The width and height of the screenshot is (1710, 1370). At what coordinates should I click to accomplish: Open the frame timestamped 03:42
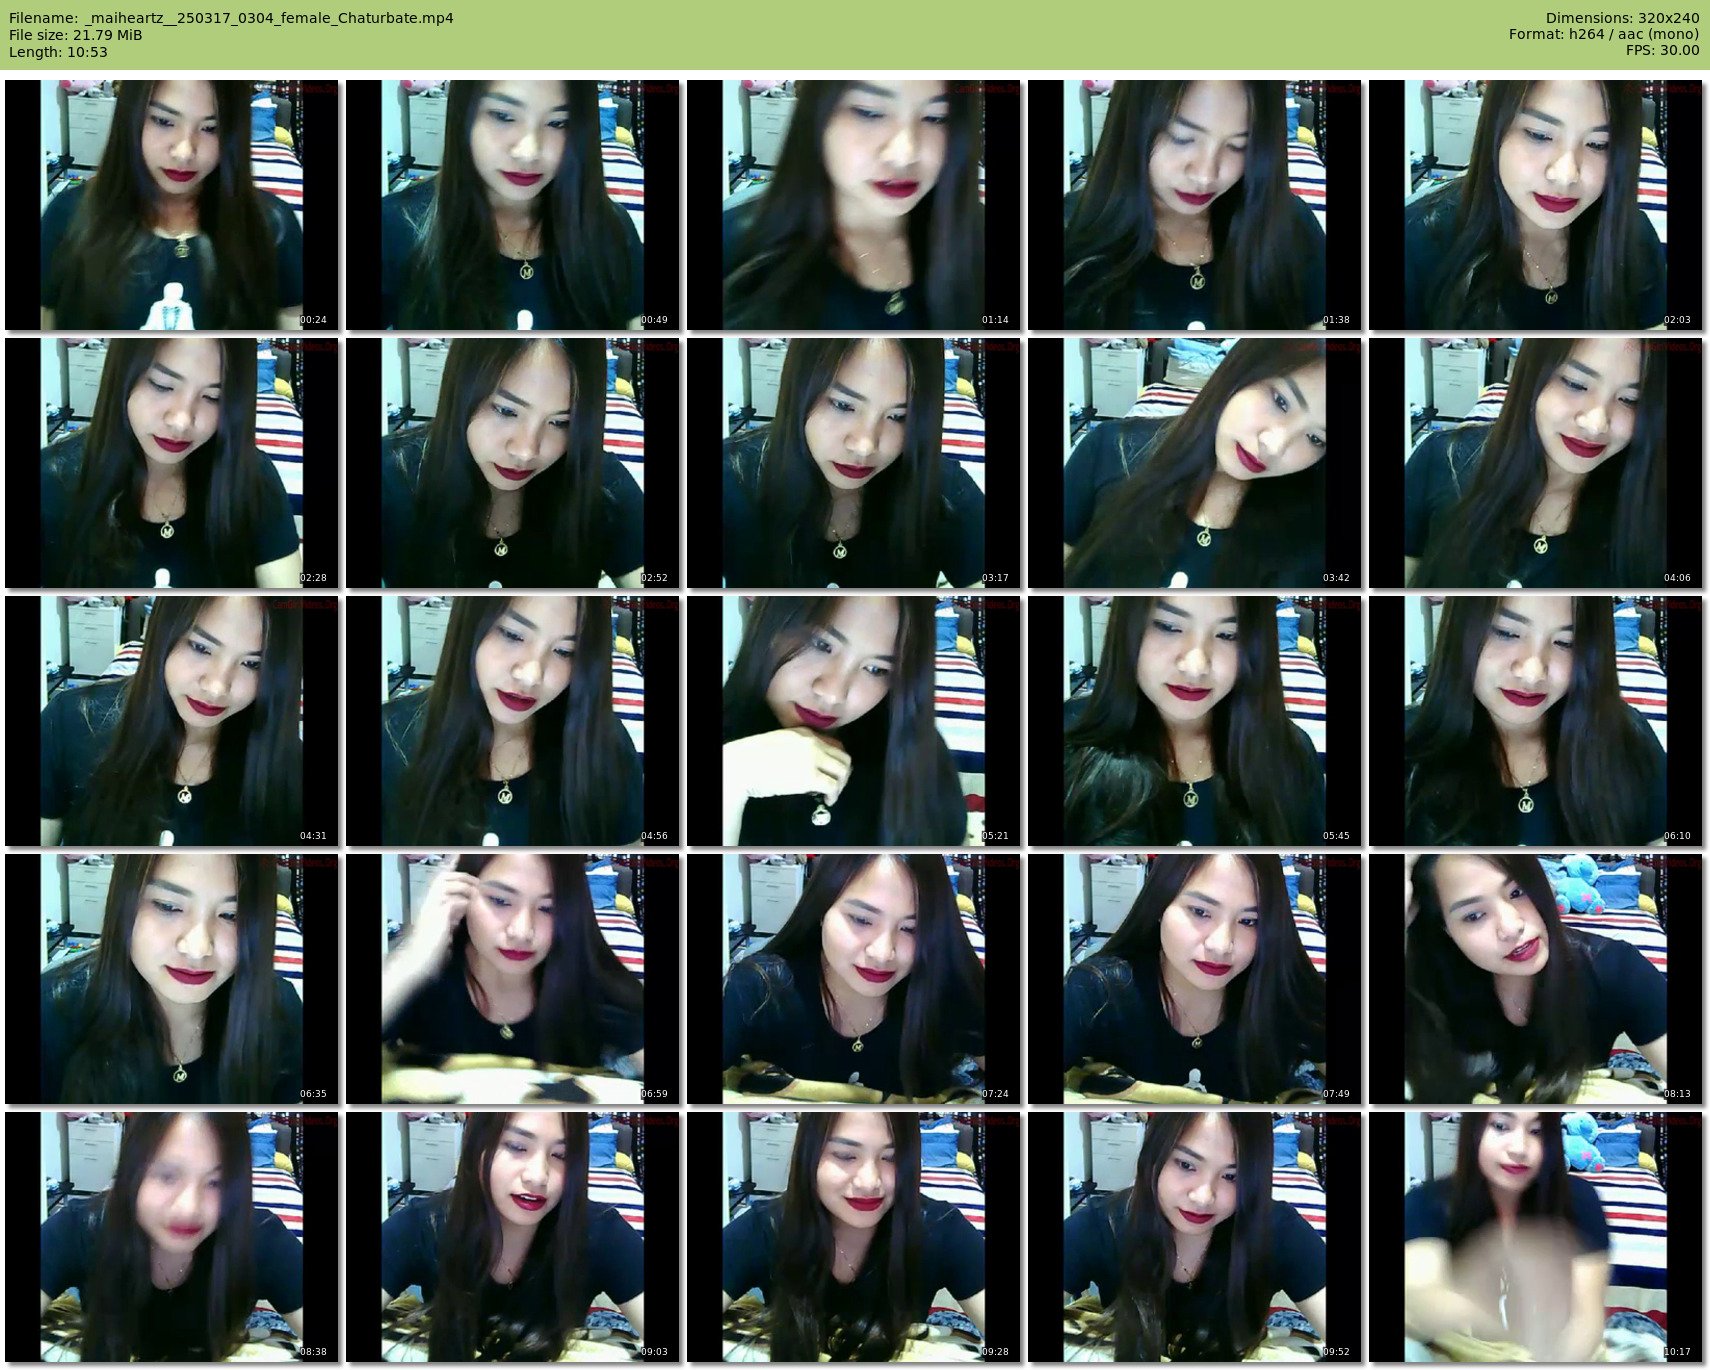[x=1194, y=463]
